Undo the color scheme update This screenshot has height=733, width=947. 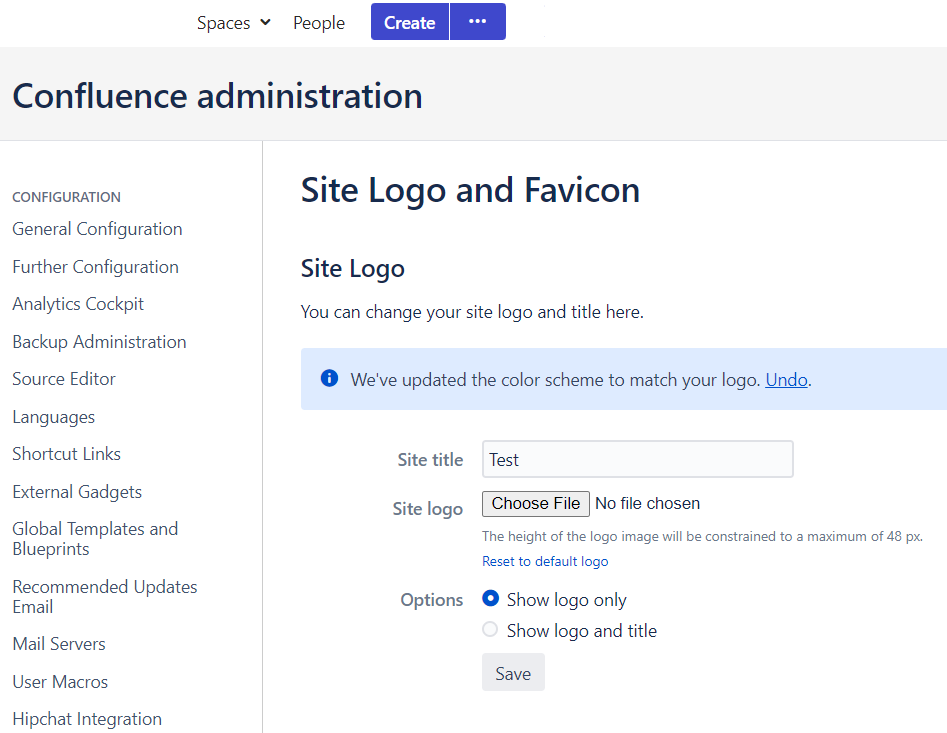click(786, 380)
